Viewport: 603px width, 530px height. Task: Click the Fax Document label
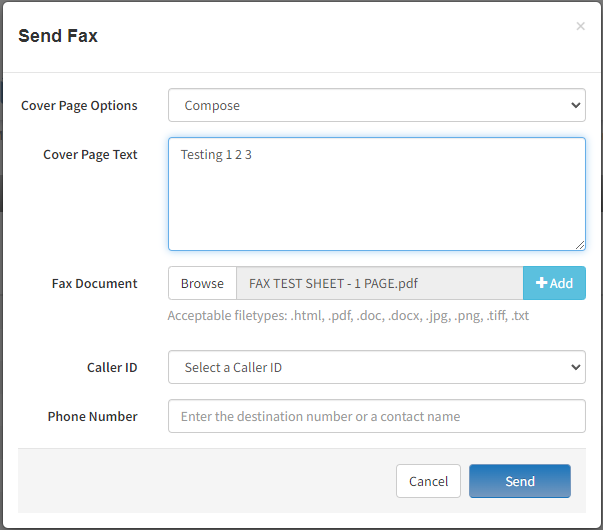click(94, 283)
